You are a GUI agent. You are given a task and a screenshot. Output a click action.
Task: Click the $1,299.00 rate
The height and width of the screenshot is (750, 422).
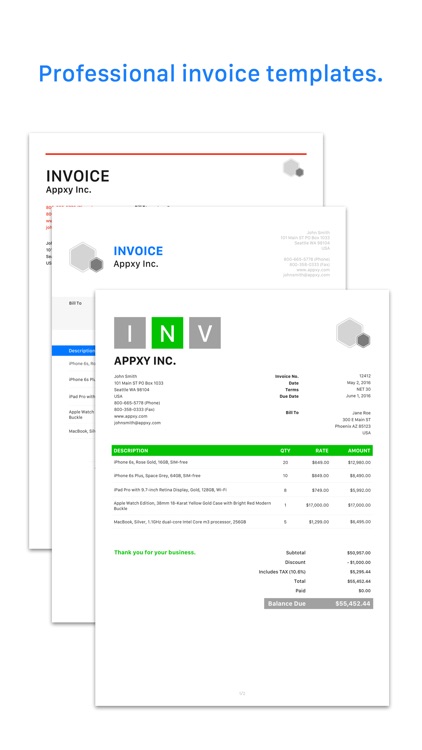tap(319, 522)
